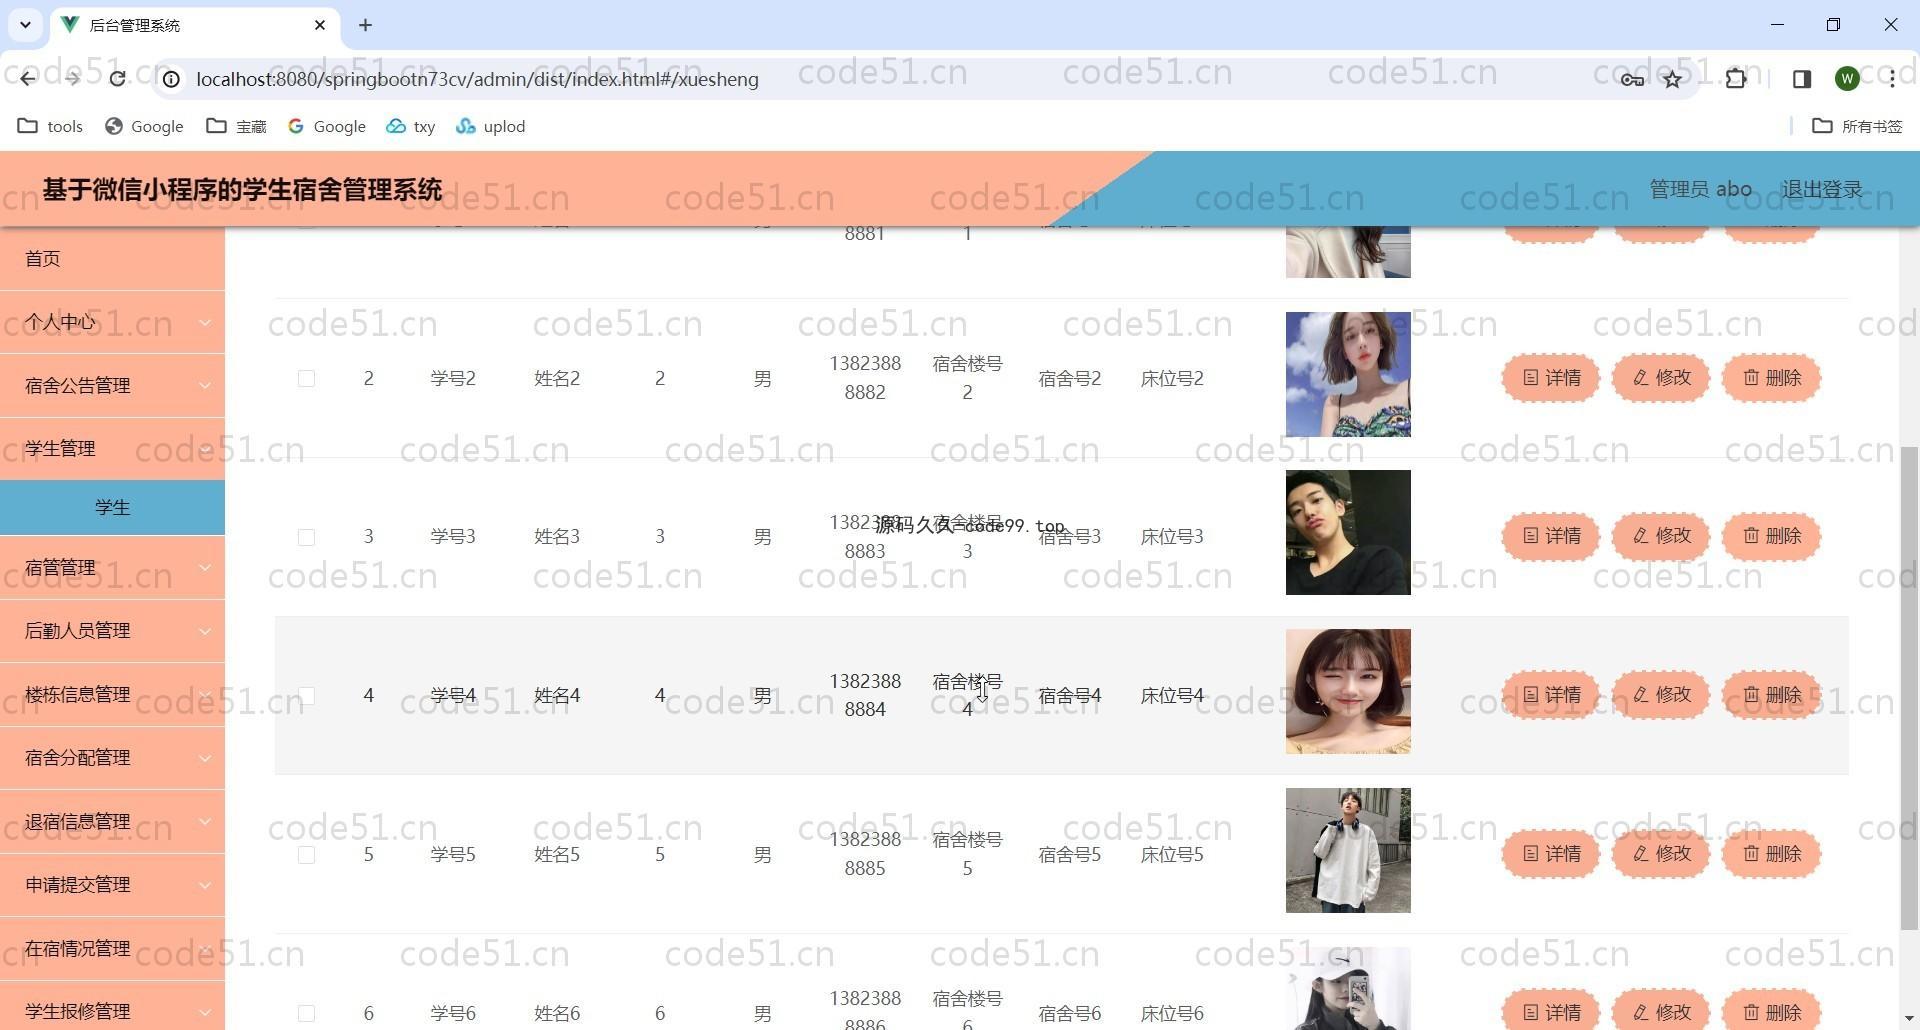The width and height of the screenshot is (1920, 1030).
Task: Expand 宿管管理 menu
Action: tap(112, 567)
